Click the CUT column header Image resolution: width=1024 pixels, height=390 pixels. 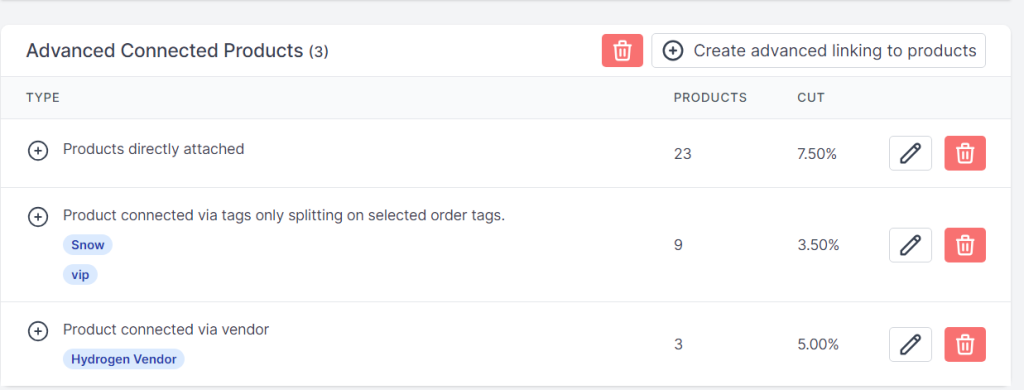pyautogui.click(x=811, y=98)
